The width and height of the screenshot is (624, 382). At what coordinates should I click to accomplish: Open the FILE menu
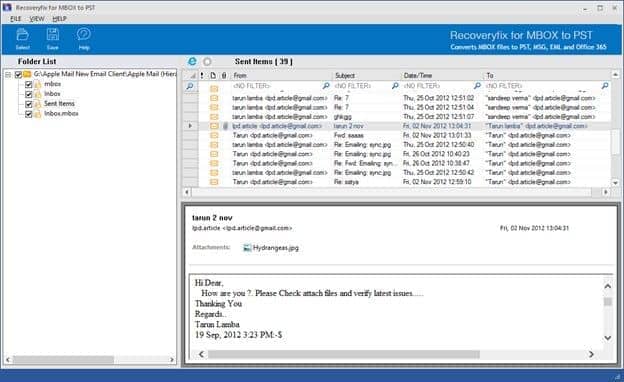coord(16,19)
